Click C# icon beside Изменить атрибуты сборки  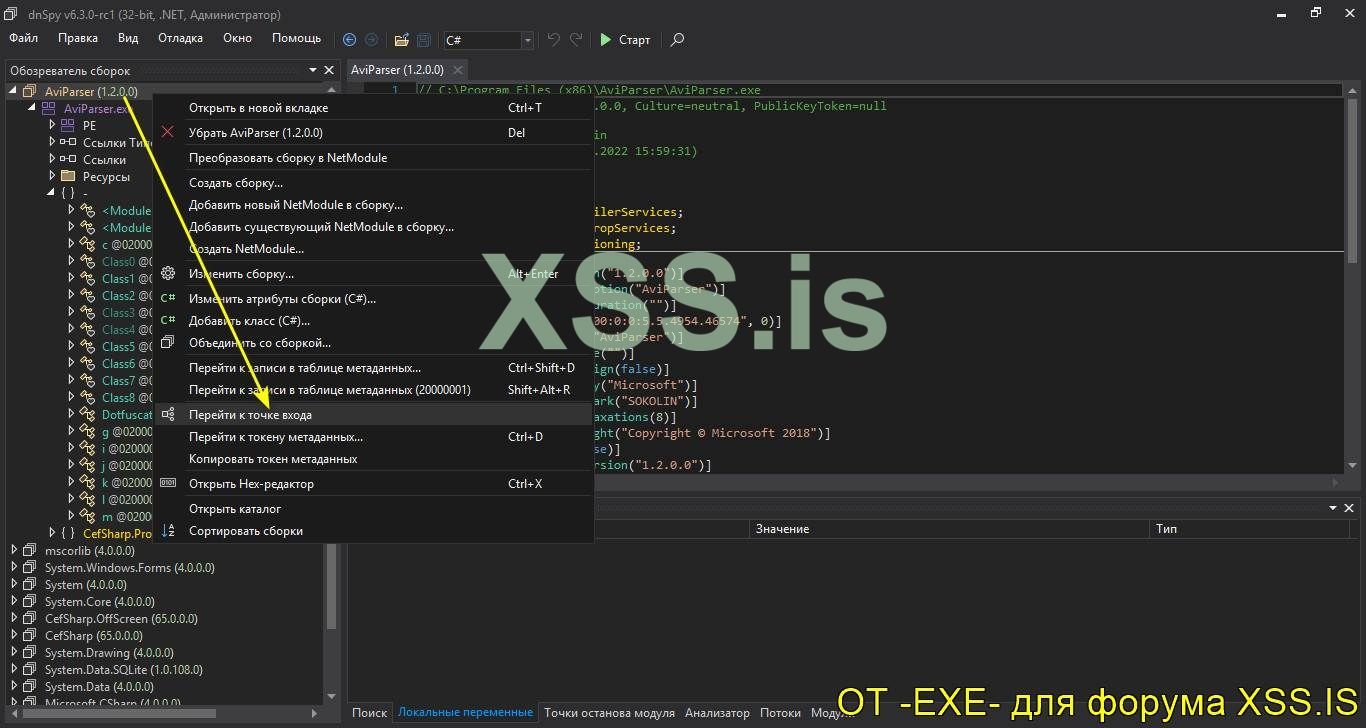(x=168, y=299)
